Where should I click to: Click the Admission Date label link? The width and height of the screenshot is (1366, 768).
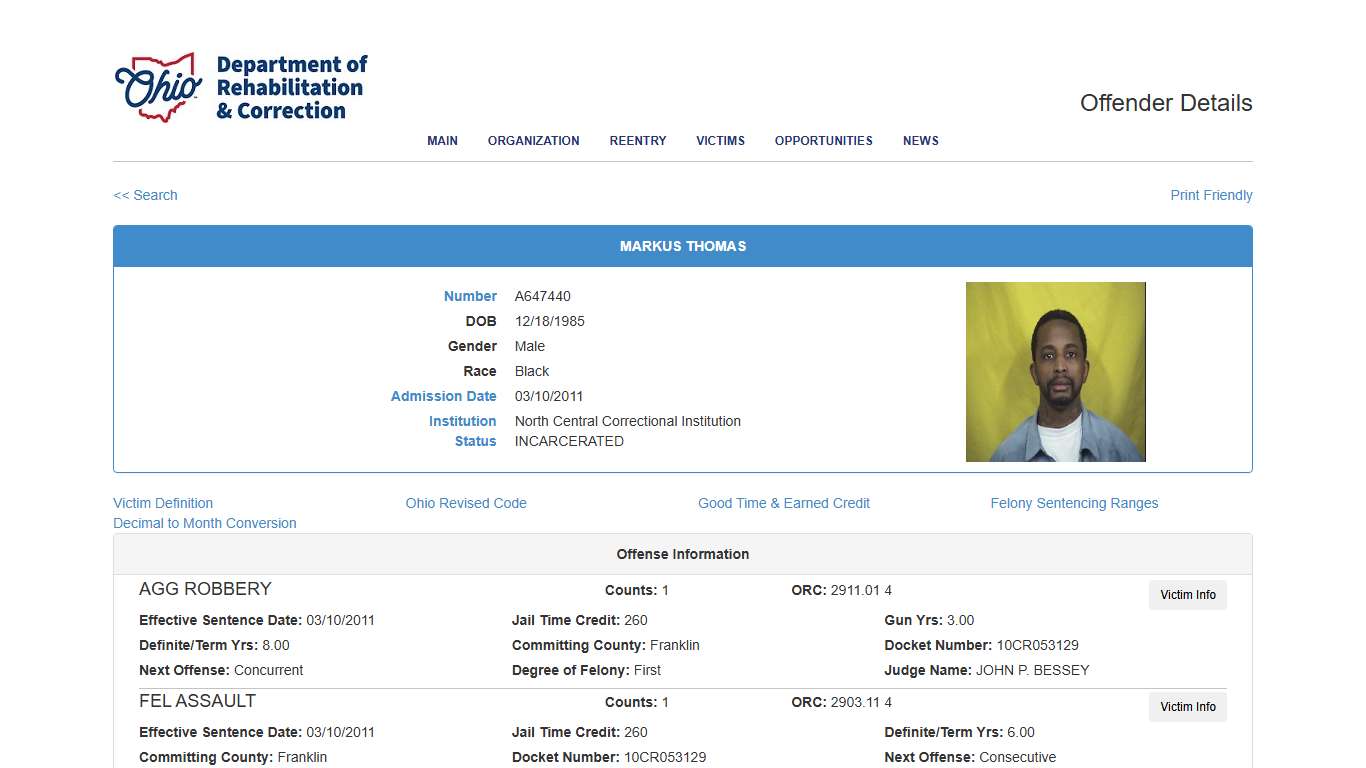[444, 396]
